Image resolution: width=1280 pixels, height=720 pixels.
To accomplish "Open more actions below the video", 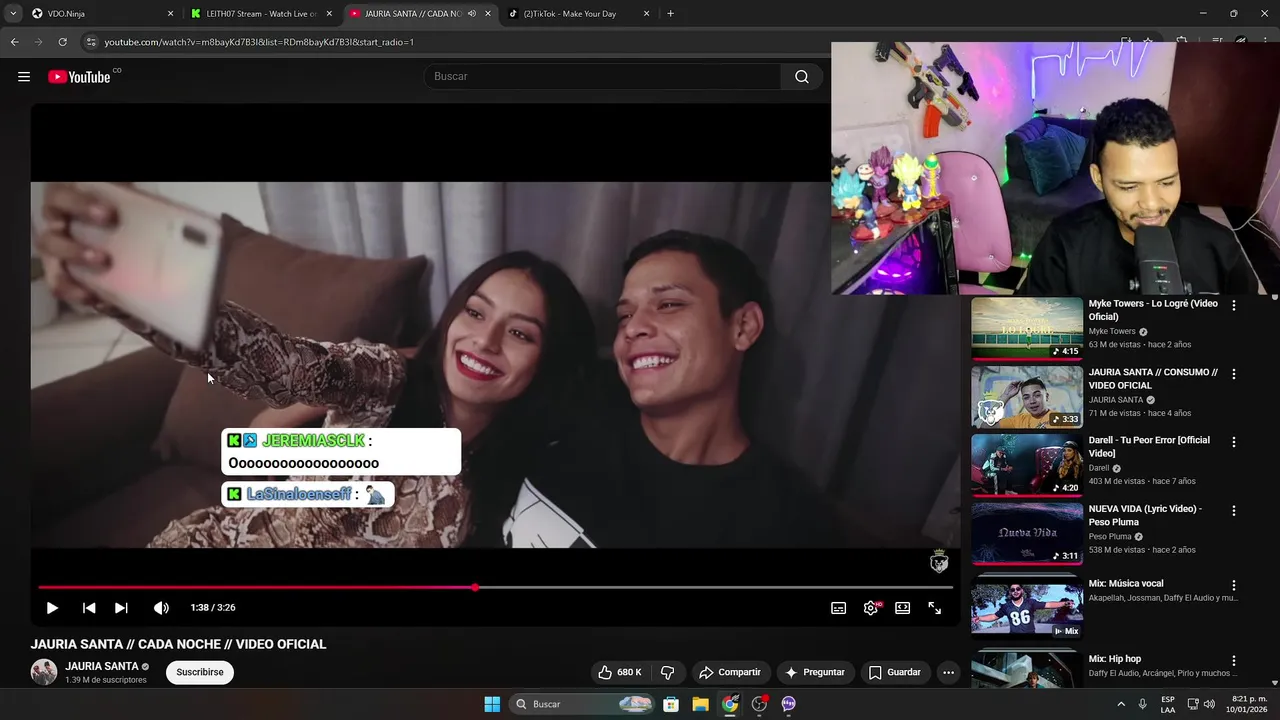I will pyautogui.click(x=948, y=672).
